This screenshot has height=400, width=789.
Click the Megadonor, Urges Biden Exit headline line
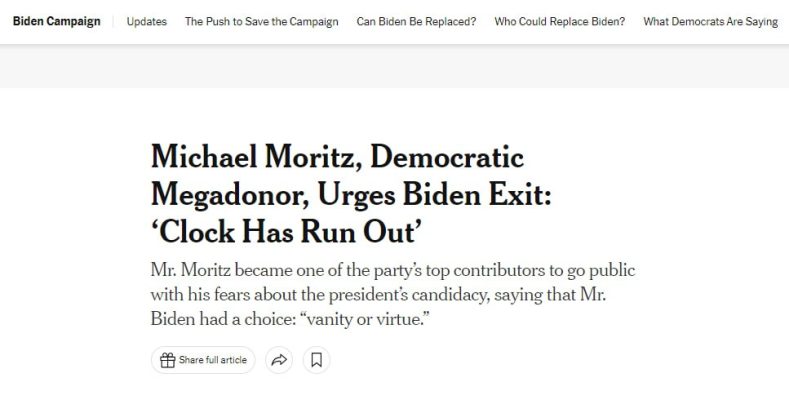click(x=351, y=195)
